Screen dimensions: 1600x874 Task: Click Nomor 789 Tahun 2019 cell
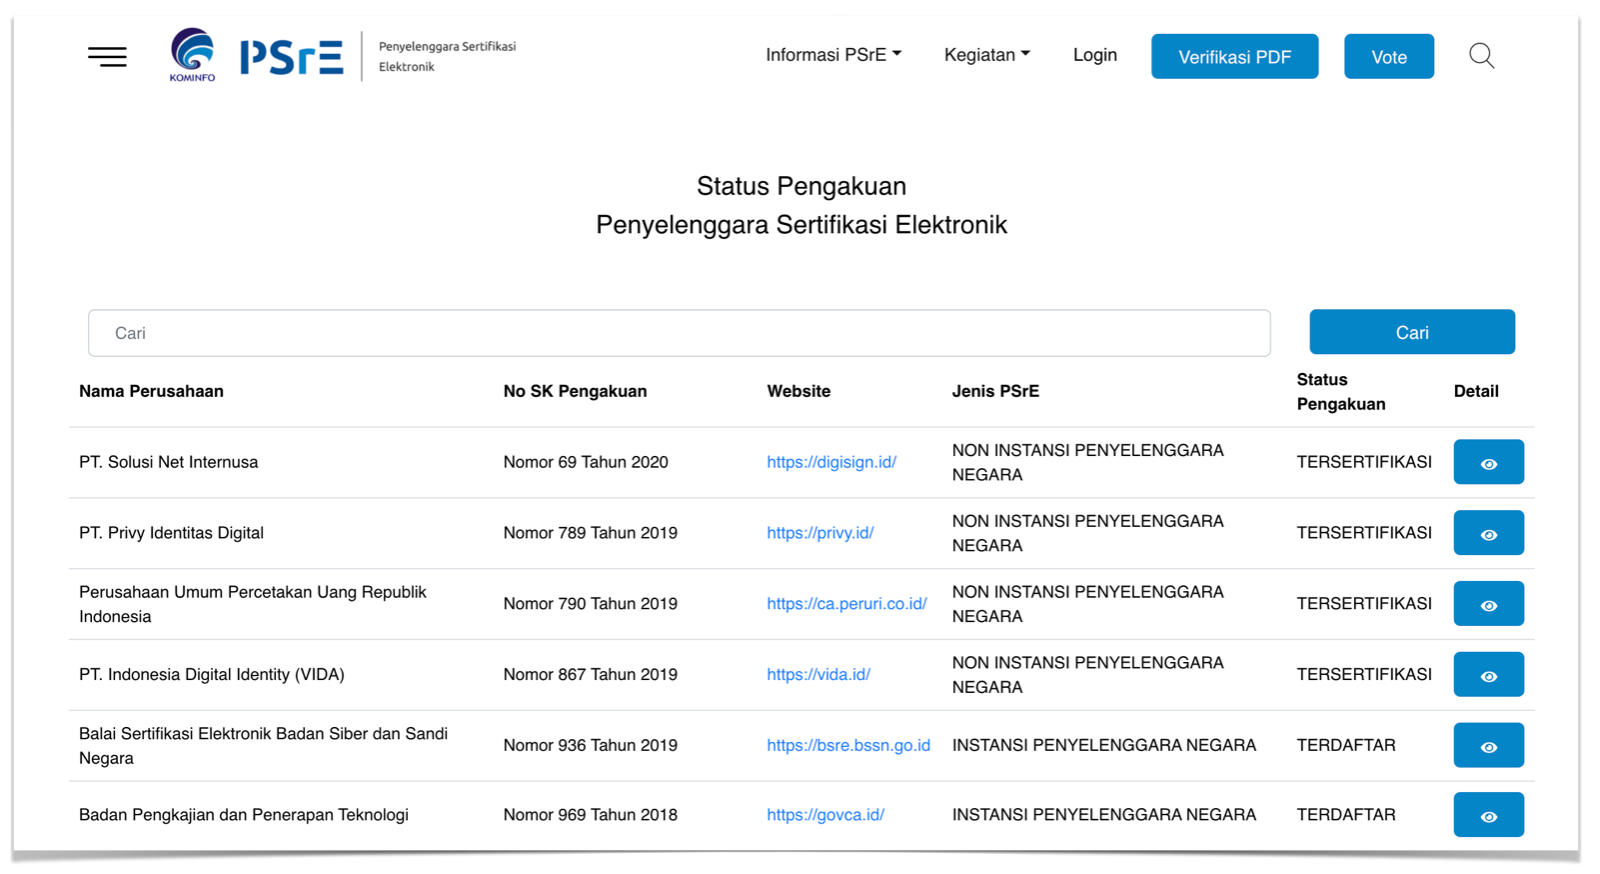point(590,533)
